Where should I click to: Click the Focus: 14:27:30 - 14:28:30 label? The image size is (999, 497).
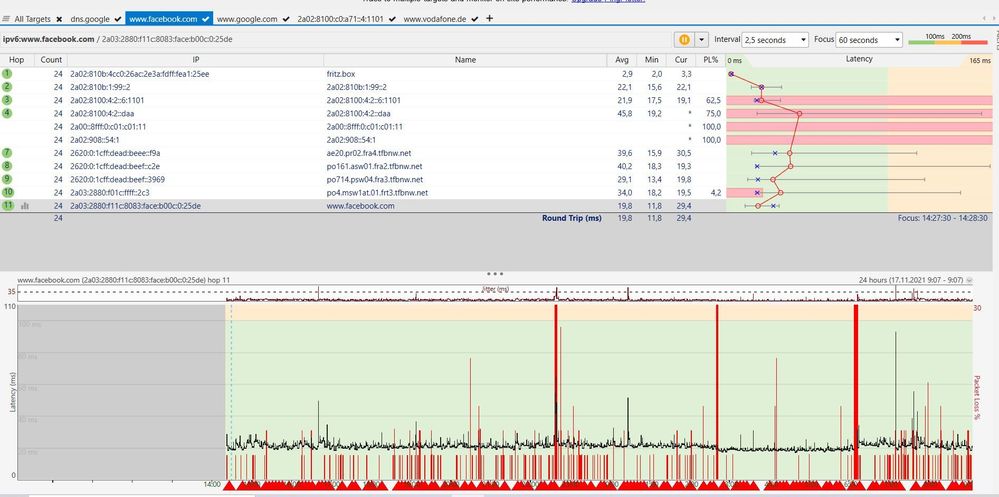point(942,218)
